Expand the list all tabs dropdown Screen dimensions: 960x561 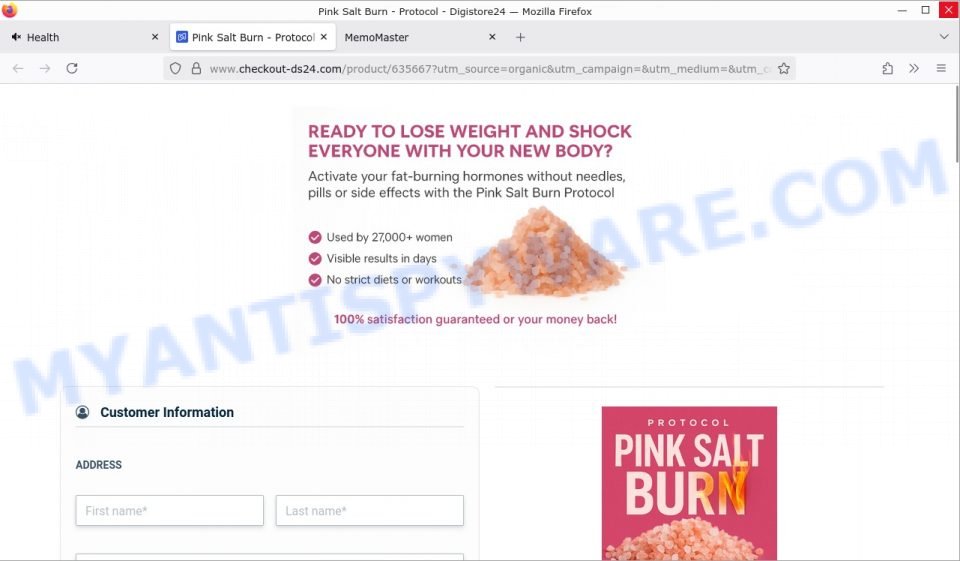943,37
